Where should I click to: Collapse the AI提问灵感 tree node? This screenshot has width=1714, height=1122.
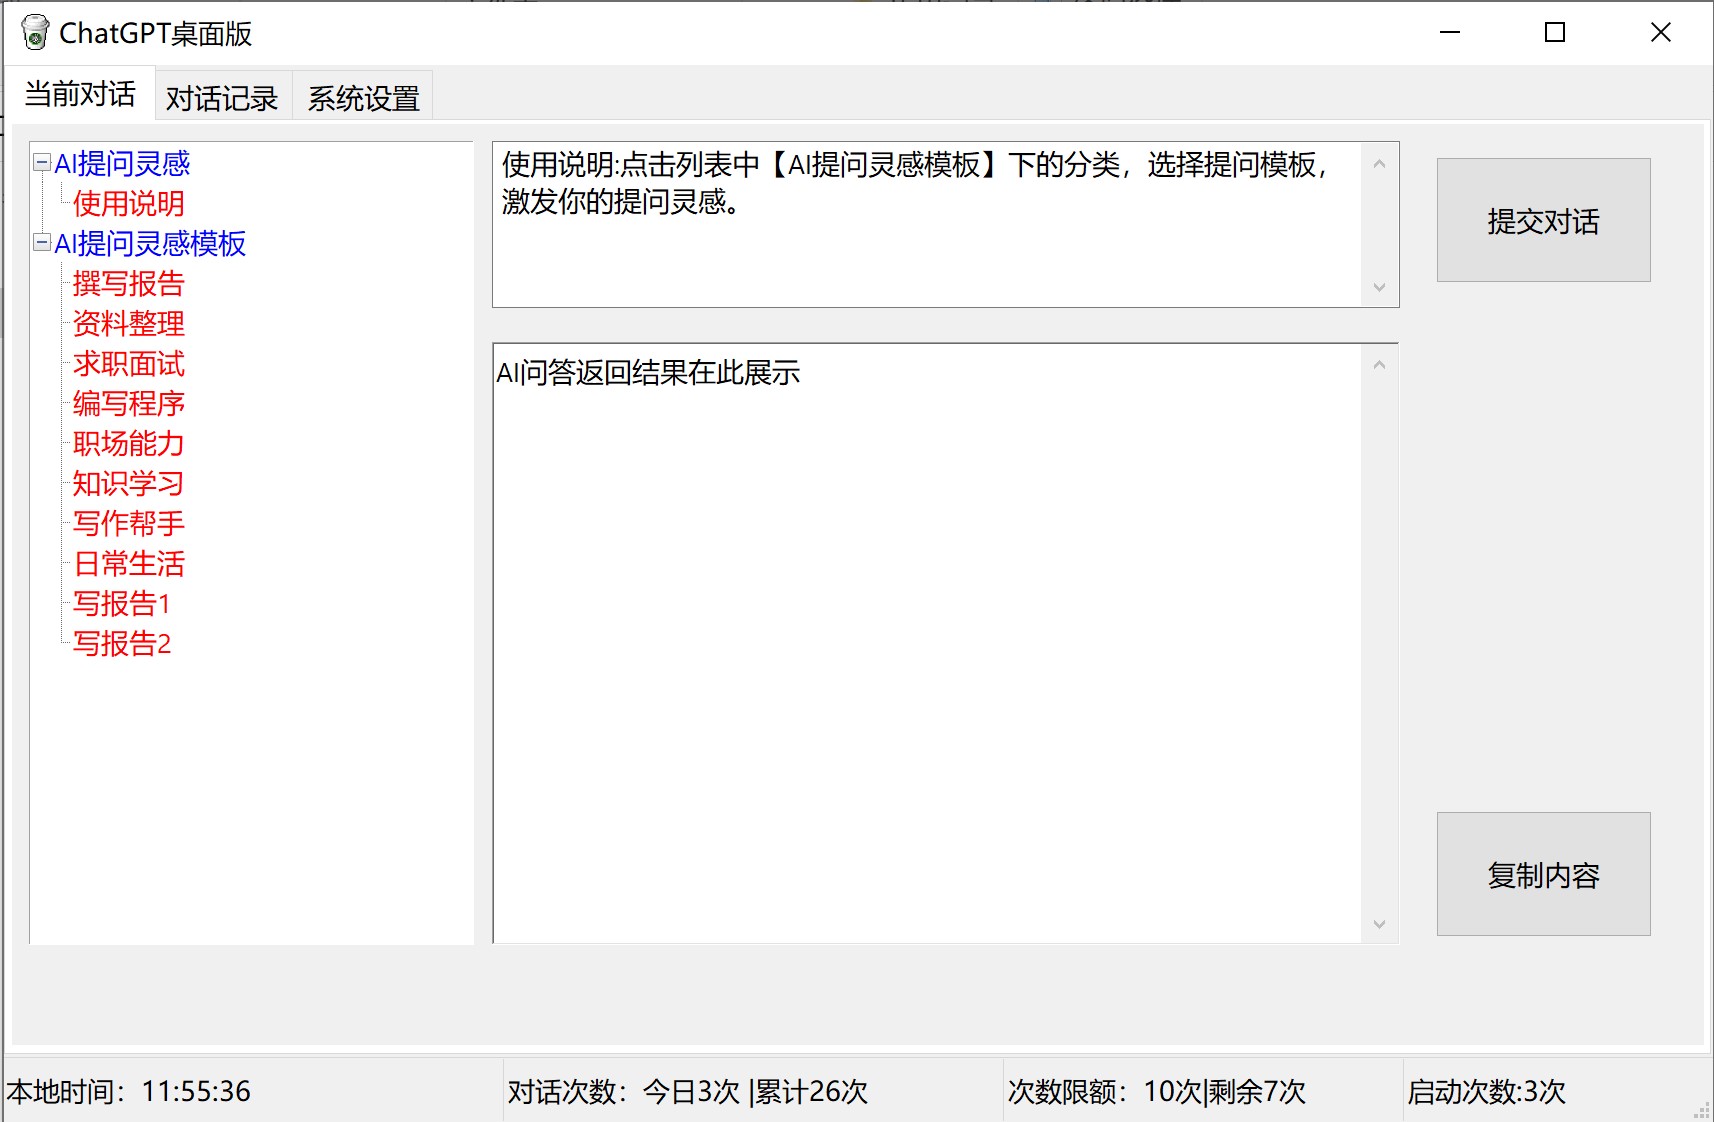tap(42, 162)
